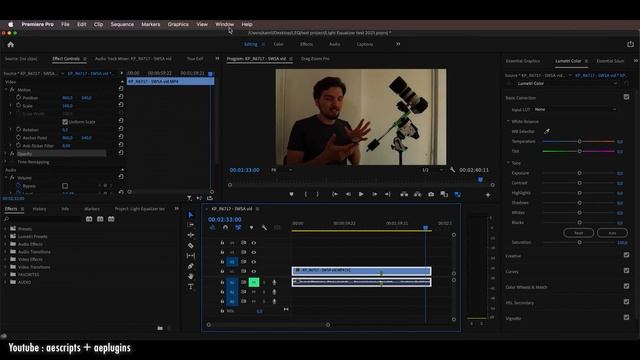Uncheck the Uniform Scale checkbox

pyautogui.click(x=65, y=122)
